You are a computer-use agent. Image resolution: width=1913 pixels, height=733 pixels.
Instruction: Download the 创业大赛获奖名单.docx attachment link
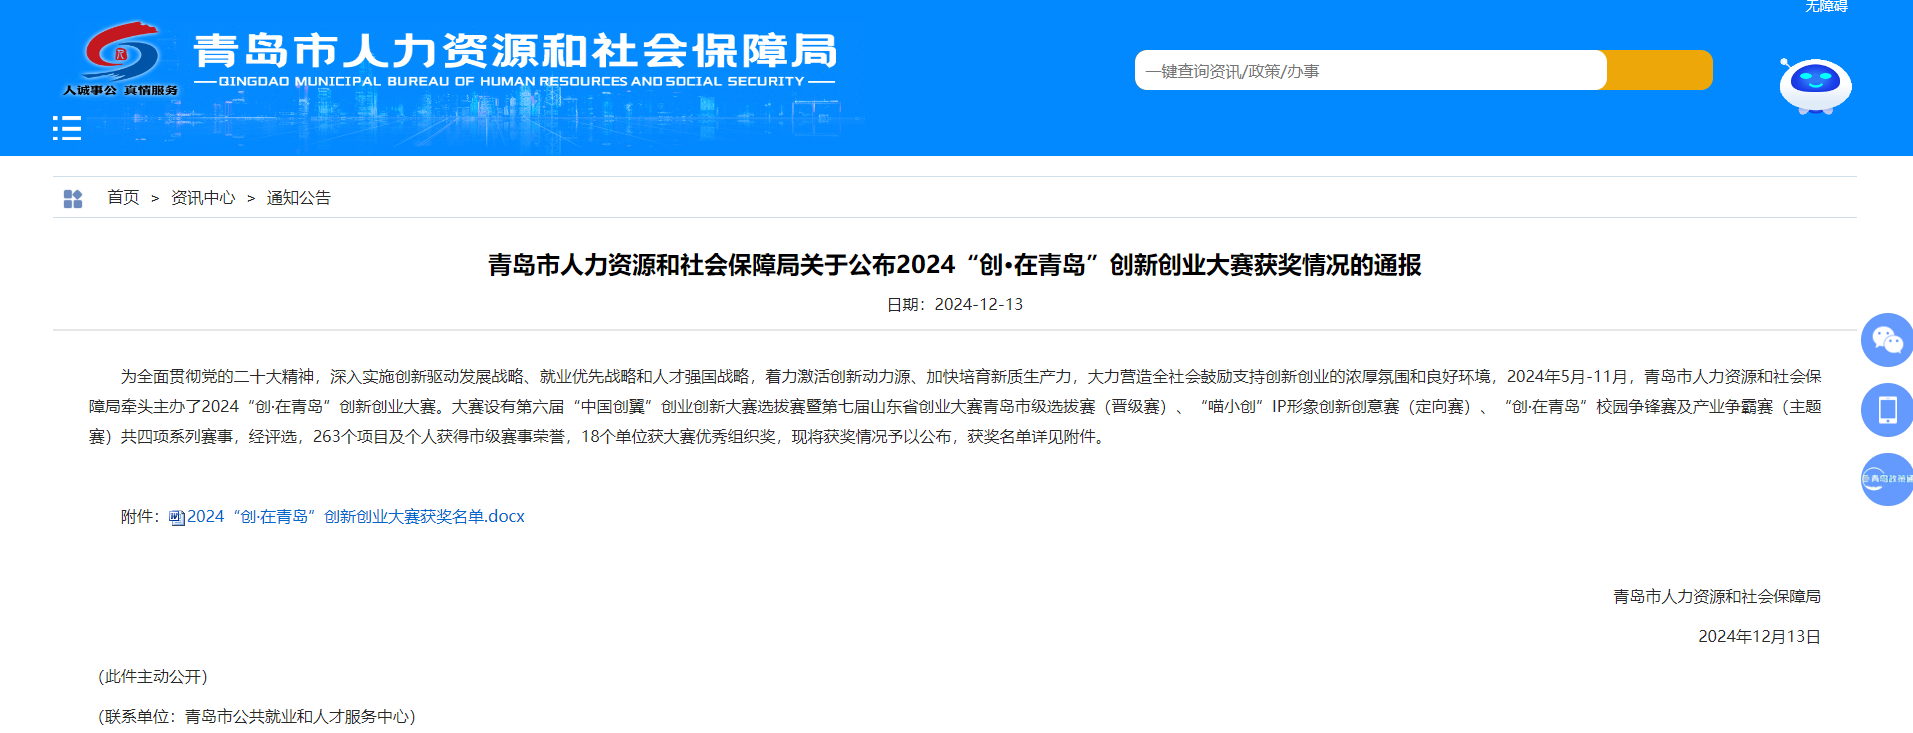(x=355, y=517)
